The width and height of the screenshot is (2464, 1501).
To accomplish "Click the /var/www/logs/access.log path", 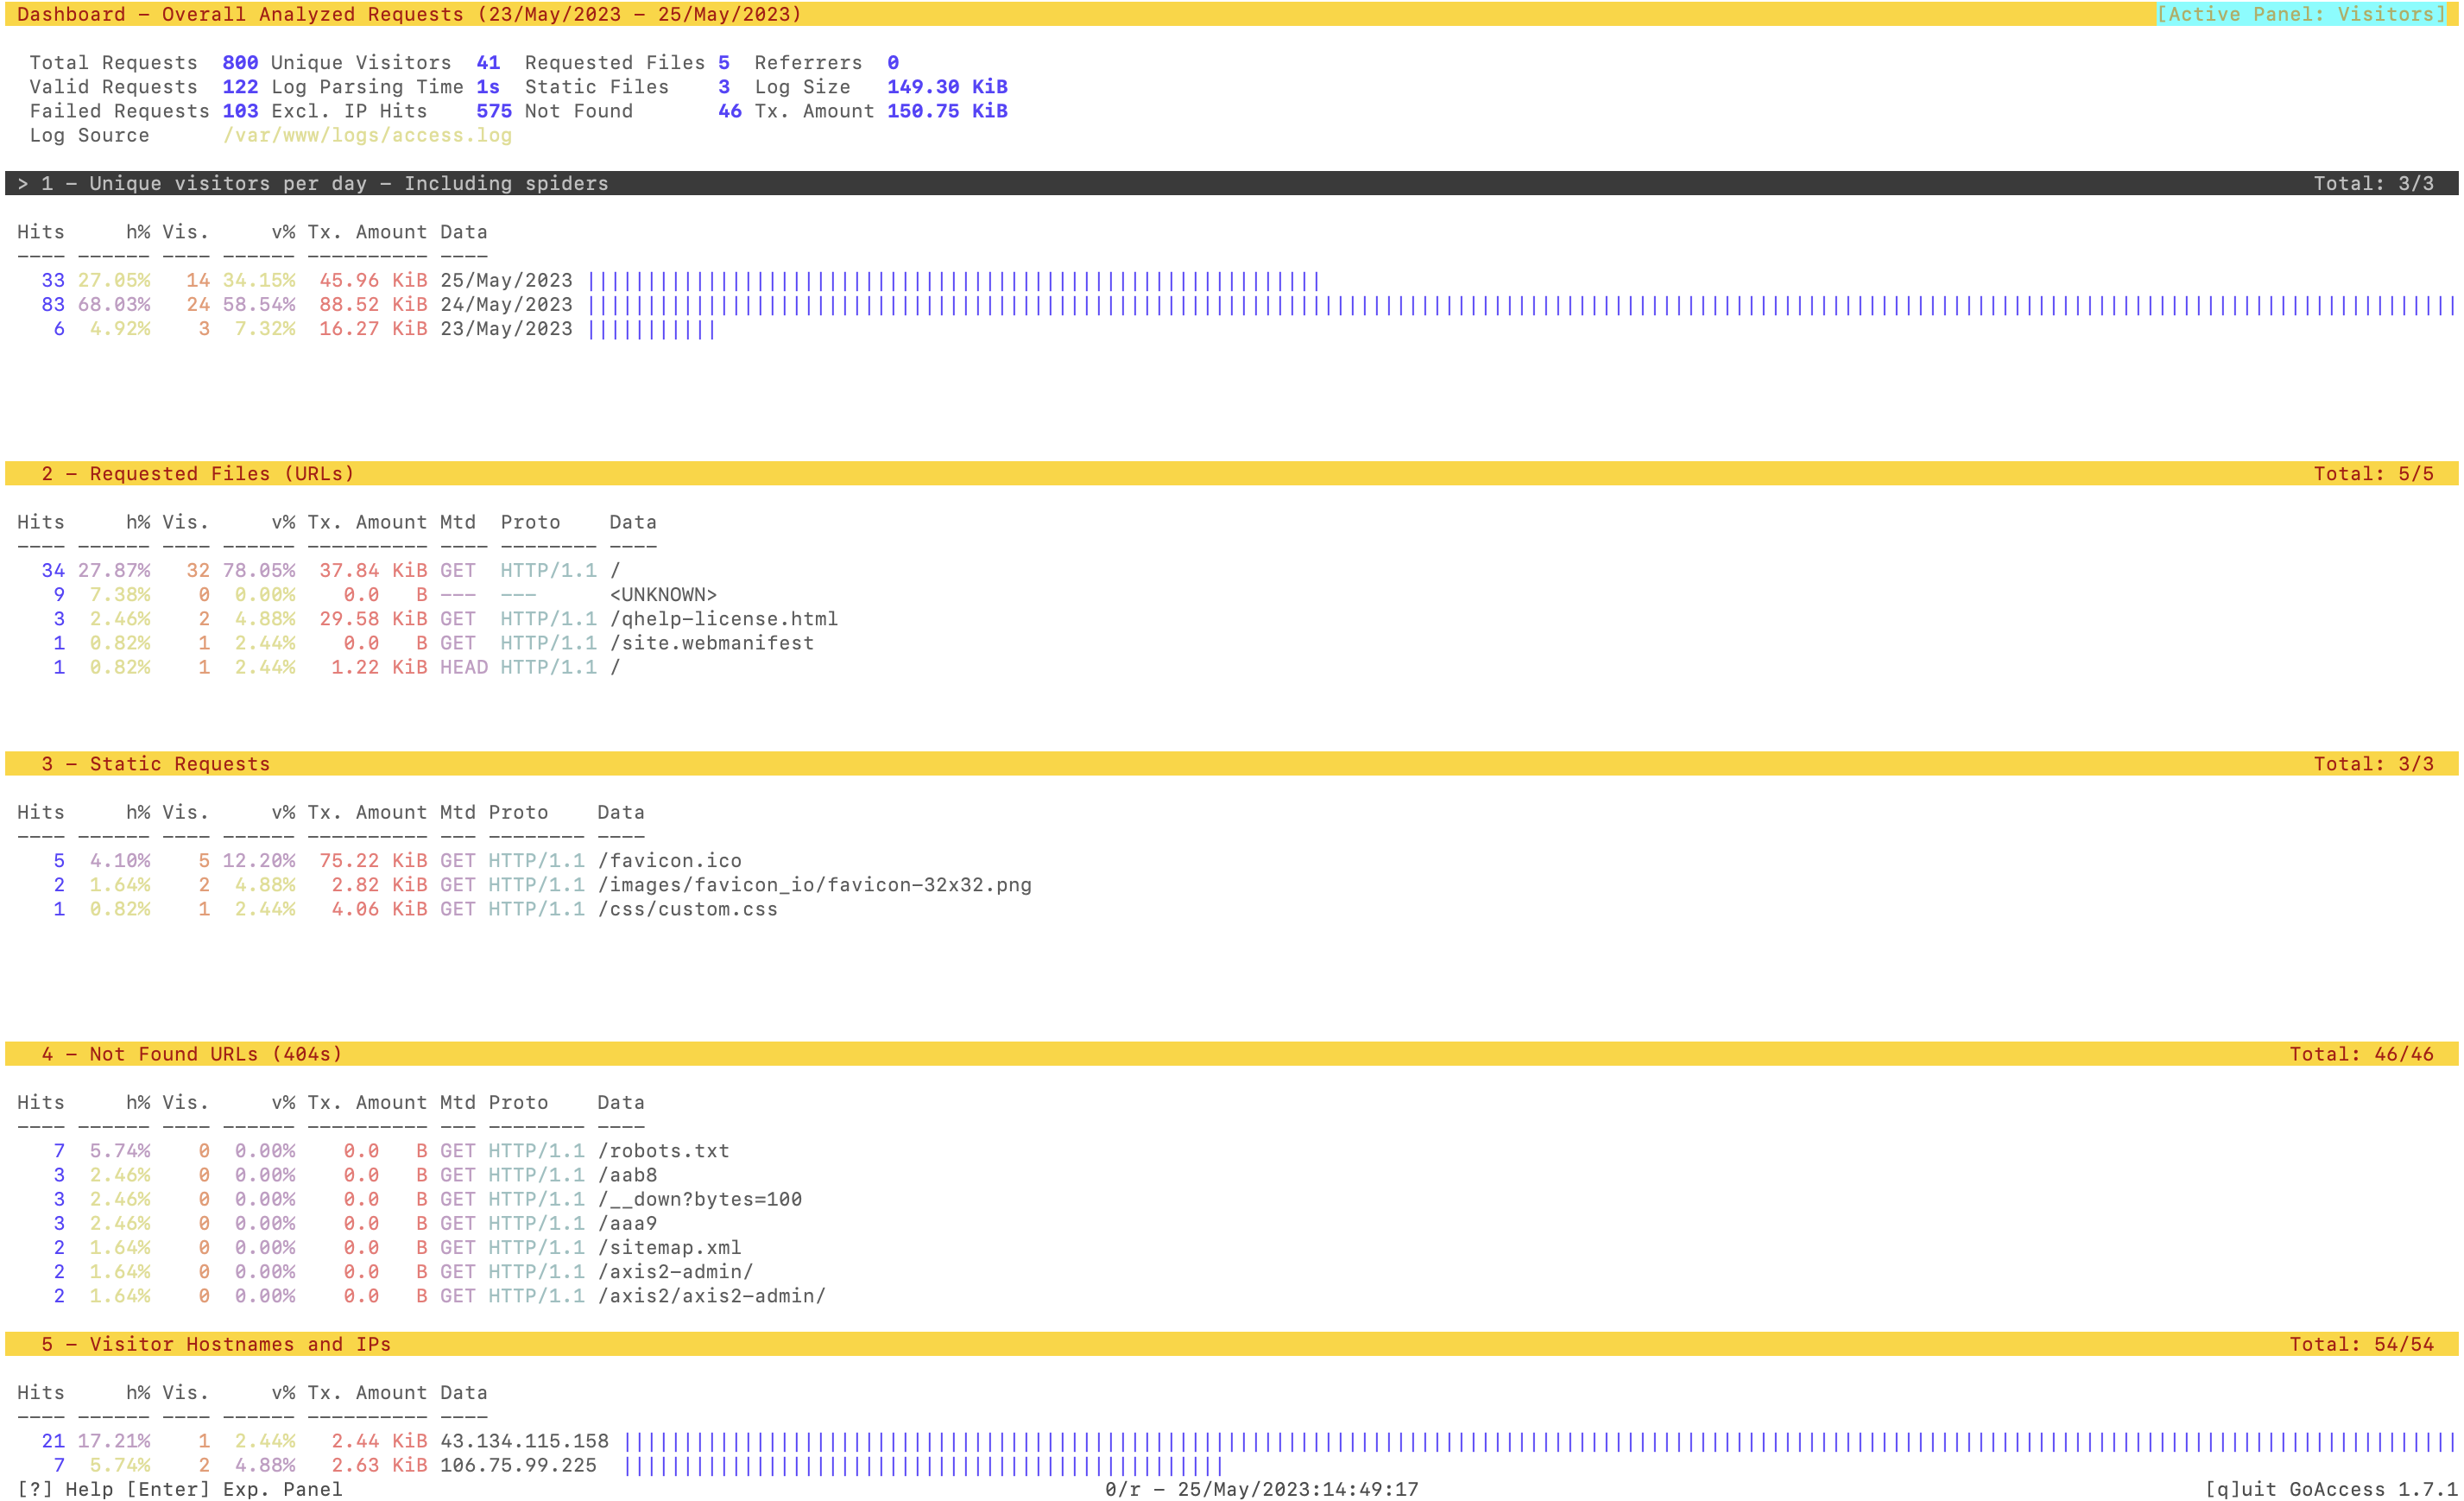I will click(367, 135).
